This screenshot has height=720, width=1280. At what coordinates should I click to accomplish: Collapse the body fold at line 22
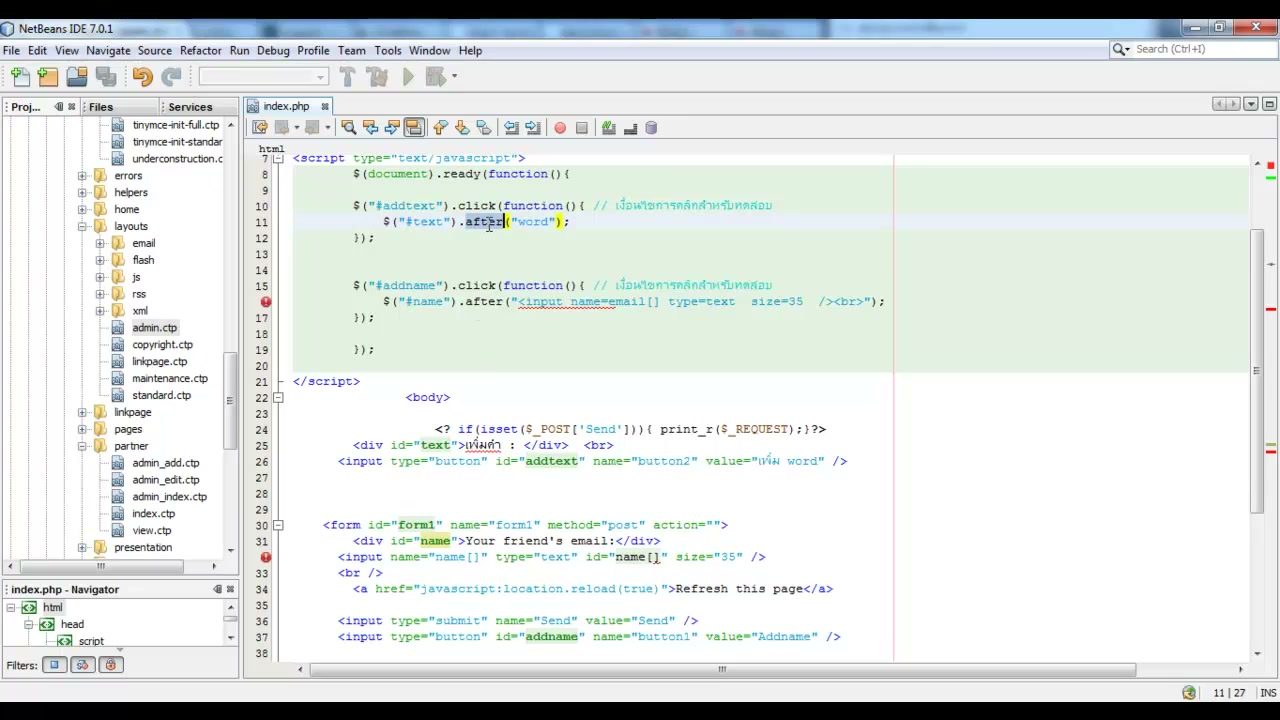click(x=280, y=398)
